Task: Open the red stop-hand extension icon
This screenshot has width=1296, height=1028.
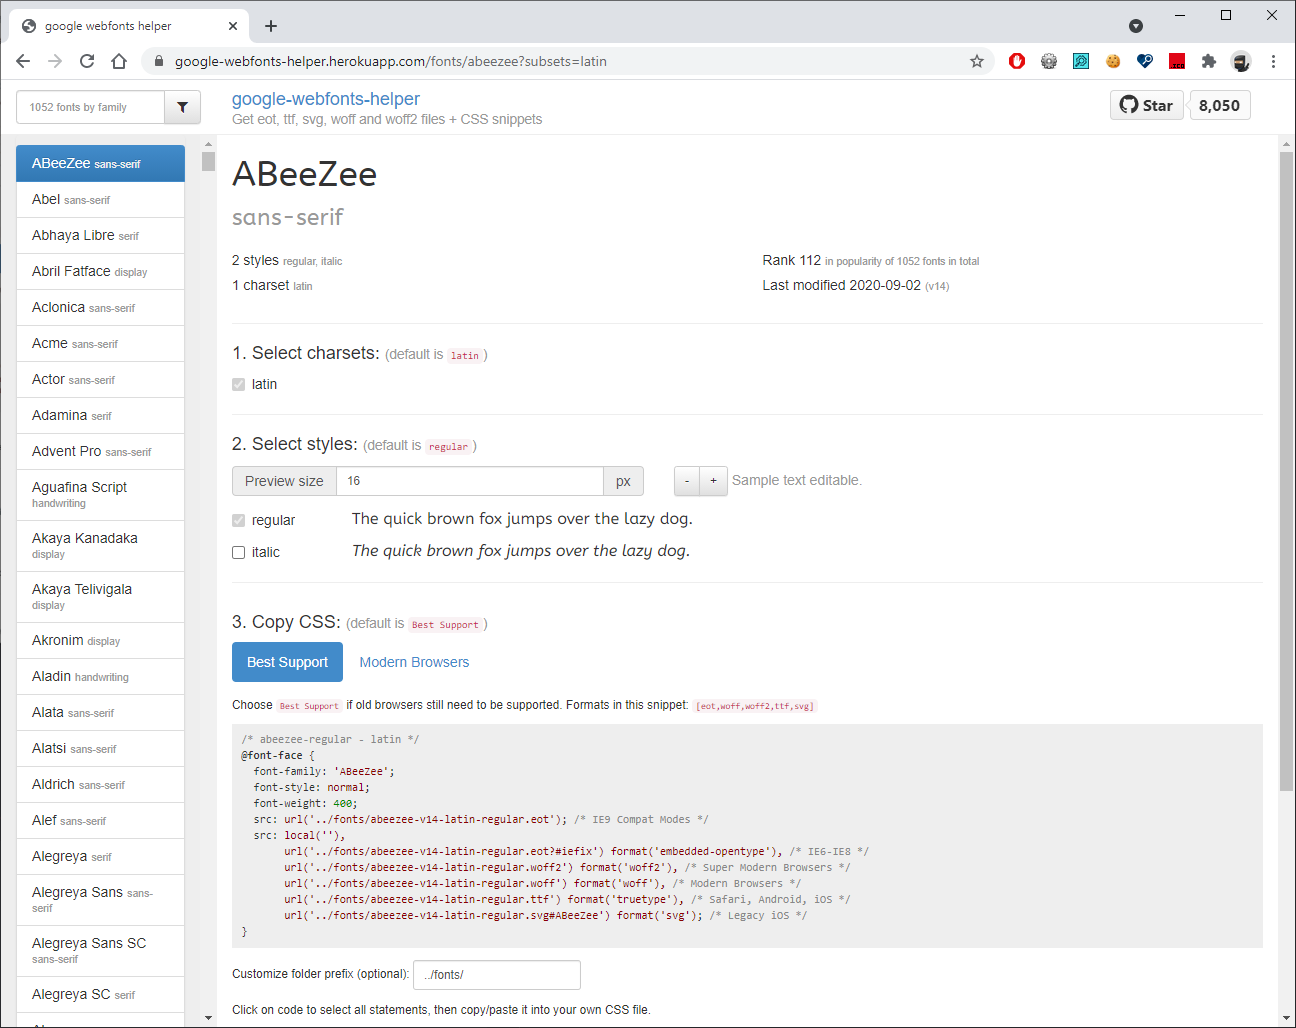Action: tap(1017, 61)
